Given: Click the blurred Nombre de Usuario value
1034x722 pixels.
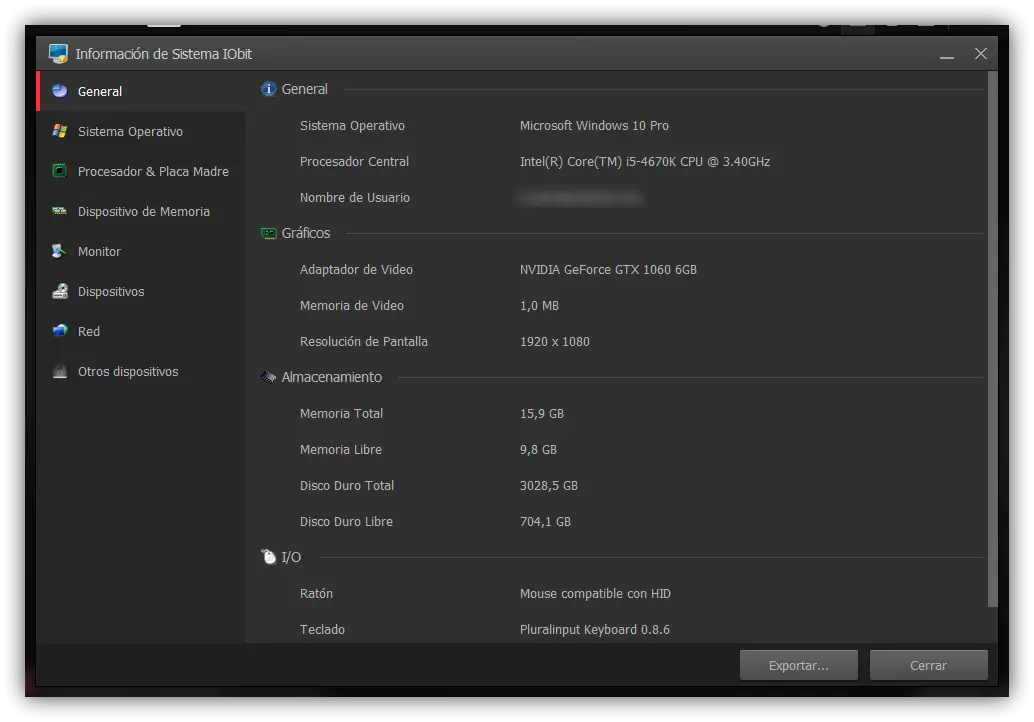Looking at the screenshot, I should click(x=581, y=197).
